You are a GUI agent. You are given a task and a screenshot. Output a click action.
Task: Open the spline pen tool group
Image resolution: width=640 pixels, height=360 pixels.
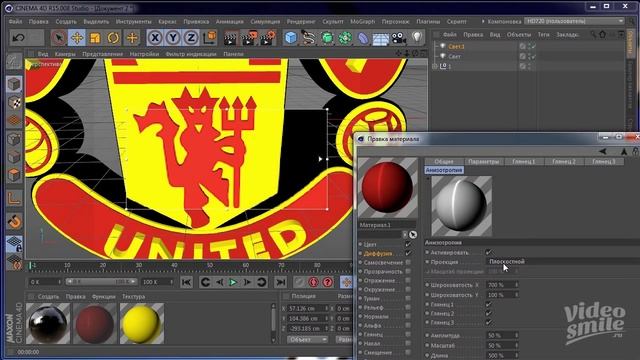tap(309, 38)
